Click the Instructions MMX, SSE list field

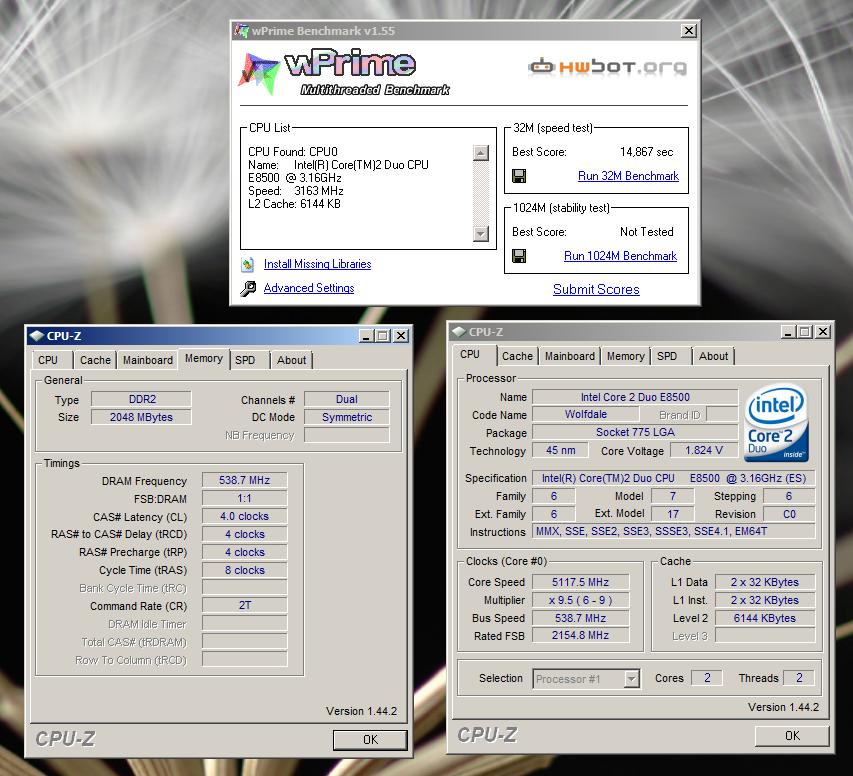pos(673,531)
